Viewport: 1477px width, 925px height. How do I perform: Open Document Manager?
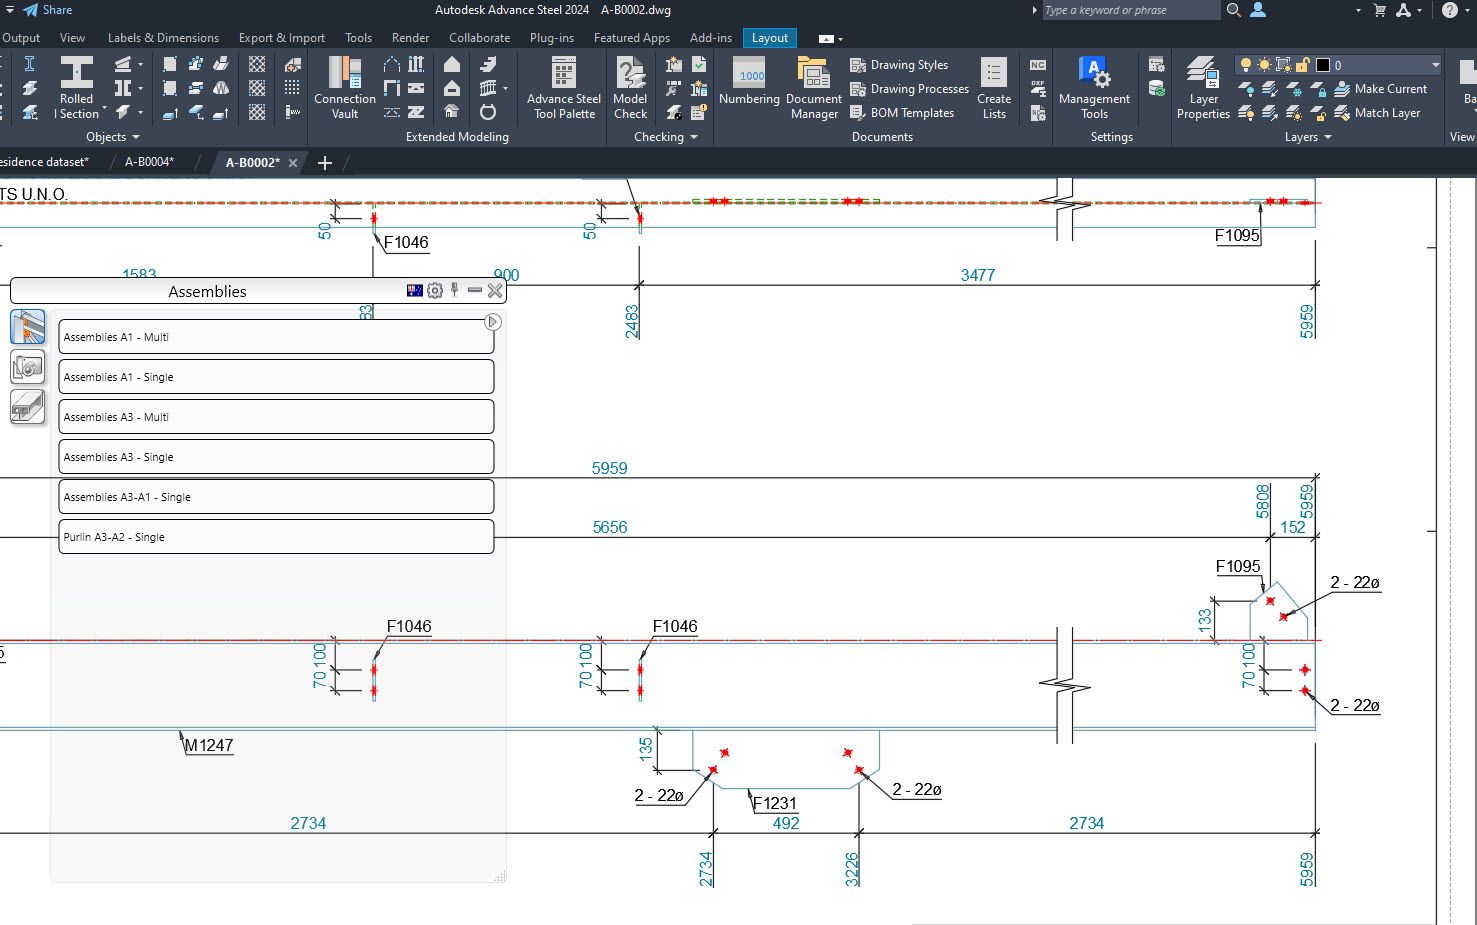click(814, 87)
